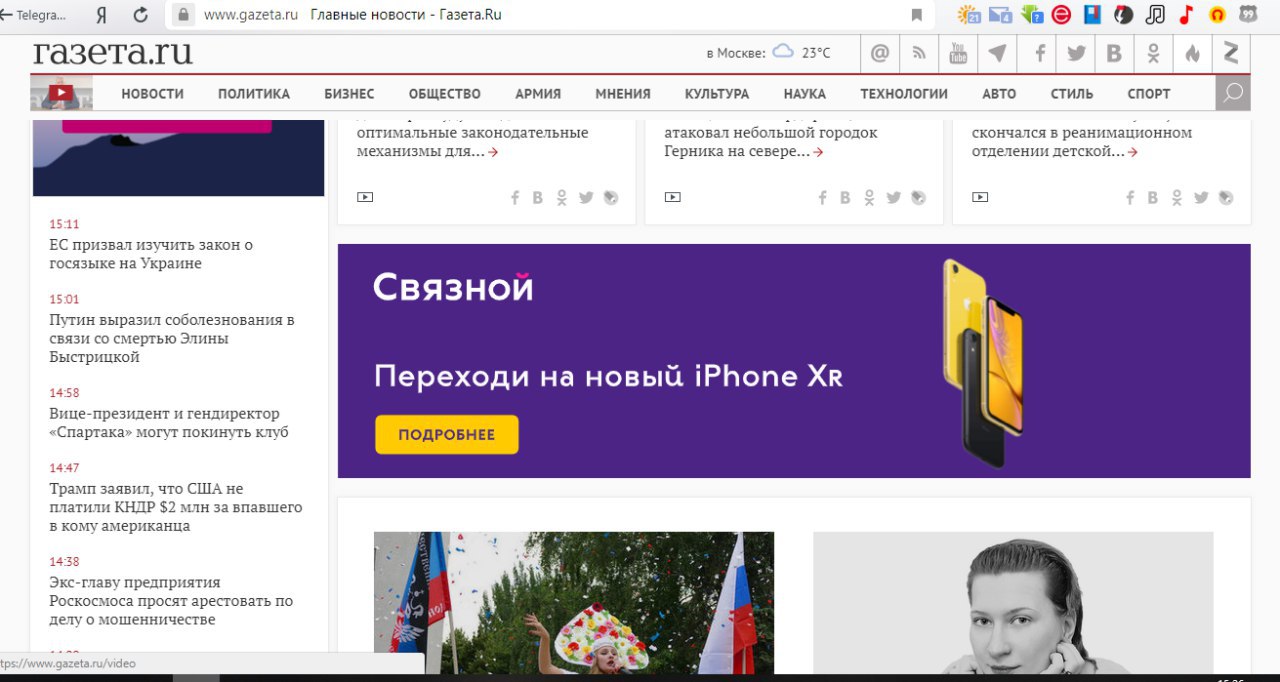Click the padlock site security icon

click(183, 15)
